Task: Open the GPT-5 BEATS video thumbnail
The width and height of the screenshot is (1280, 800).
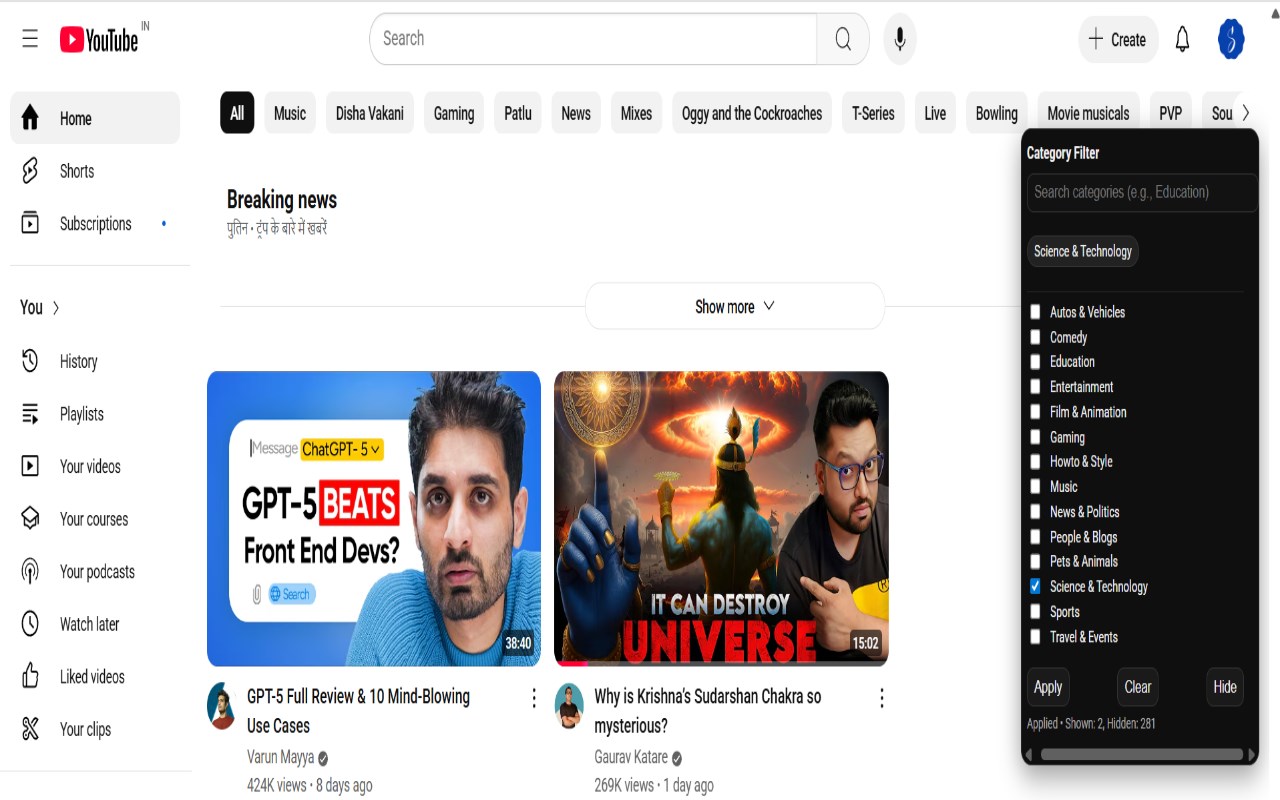Action: coord(374,519)
